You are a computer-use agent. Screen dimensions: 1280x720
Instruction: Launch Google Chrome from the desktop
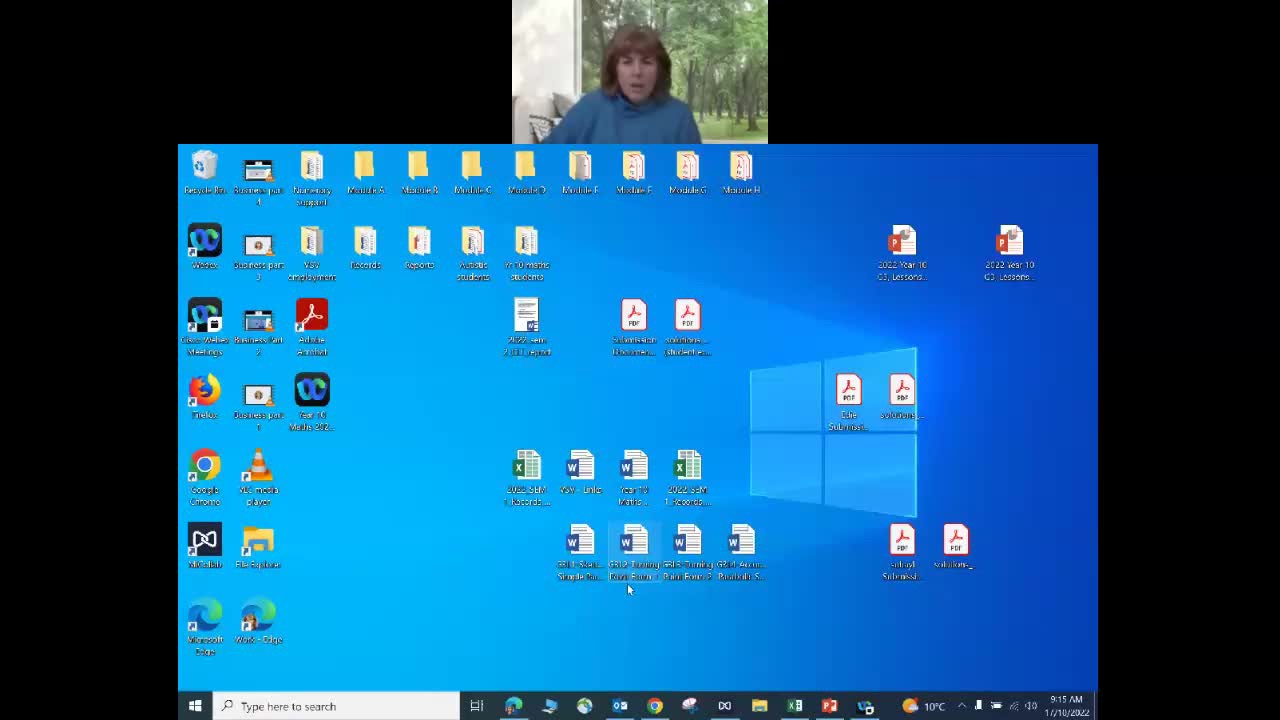pyautogui.click(x=204, y=467)
